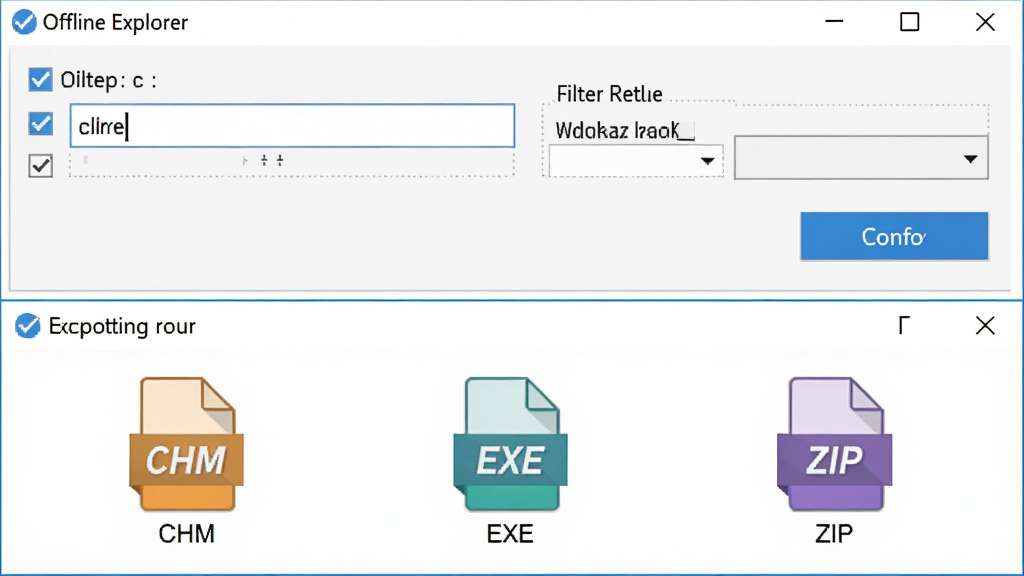Choose the EXE export file icon
Image resolution: width=1024 pixels, height=576 pixels.
pyautogui.click(x=510, y=444)
